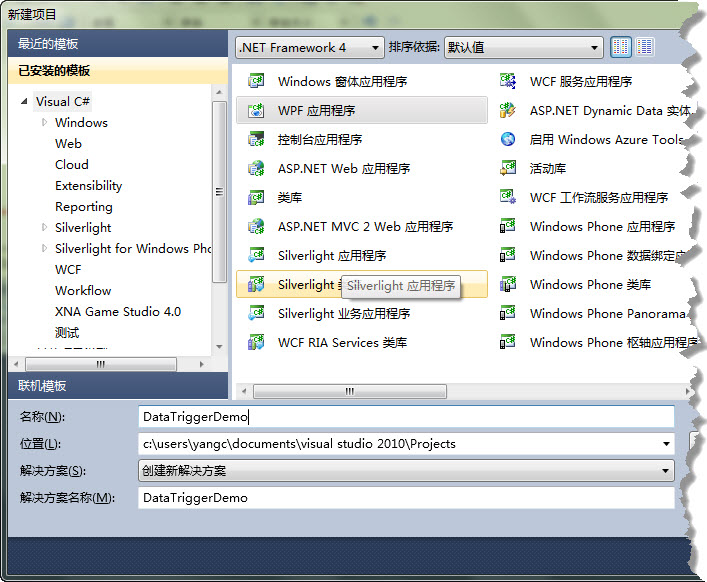Viewport: 707px width, 582px height.
Task: Expand the Windows tree node arrow
Action: [44, 122]
